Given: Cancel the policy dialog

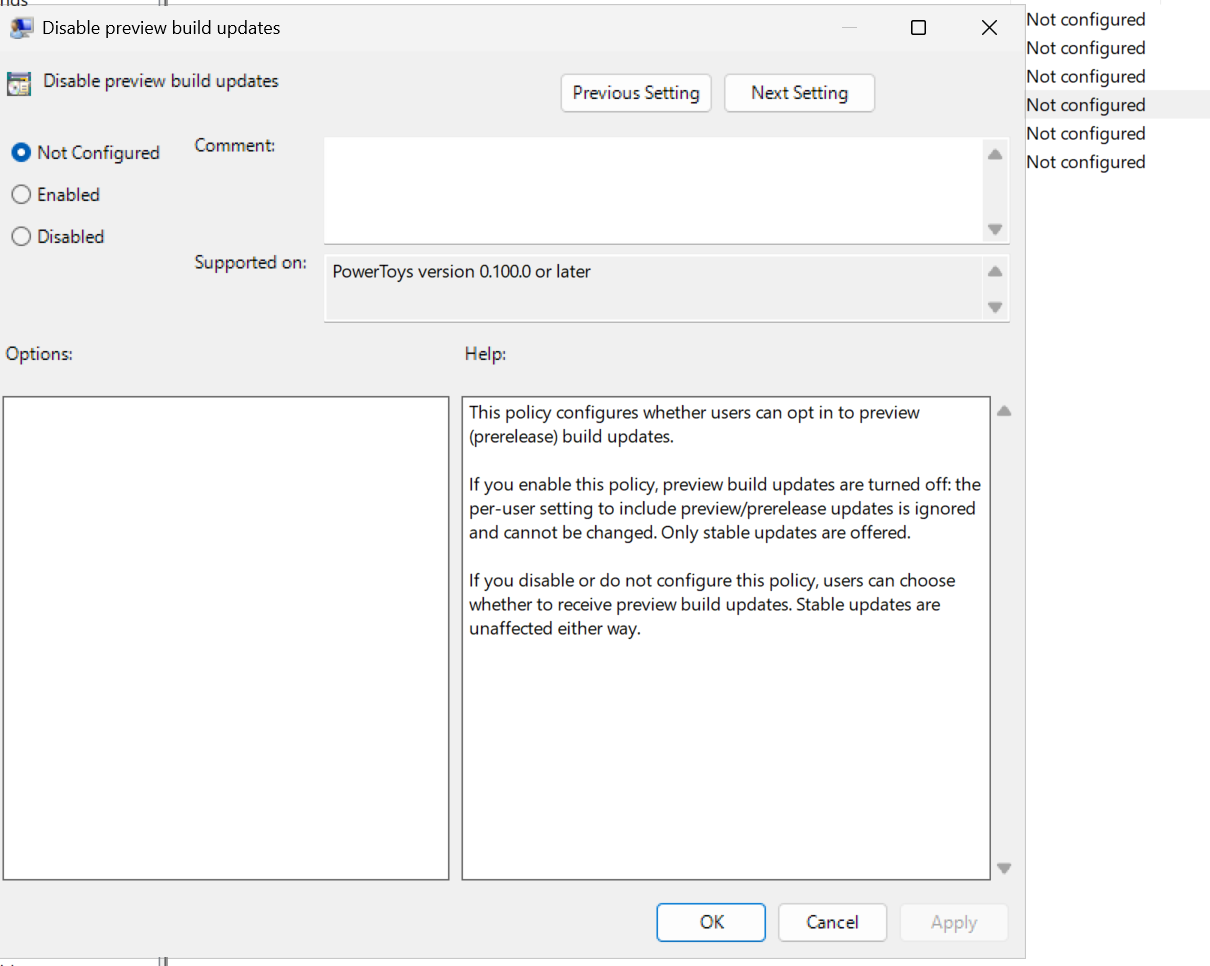Looking at the screenshot, I should pyautogui.click(x=832, y=922).
